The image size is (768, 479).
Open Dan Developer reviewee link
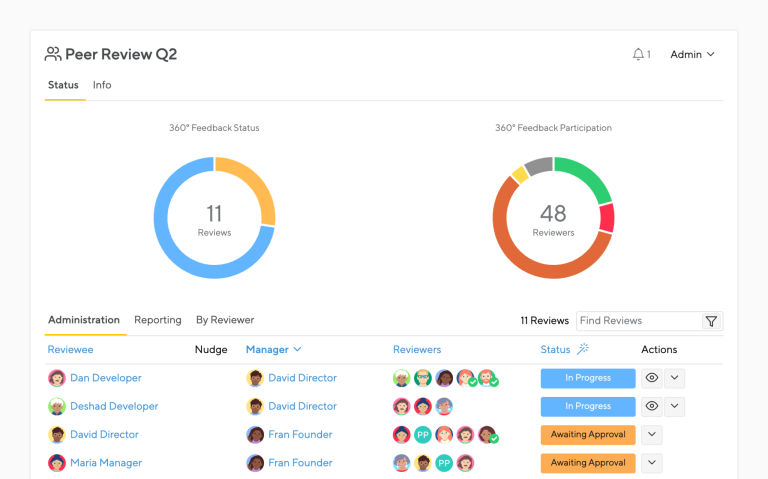coord(106,378)
